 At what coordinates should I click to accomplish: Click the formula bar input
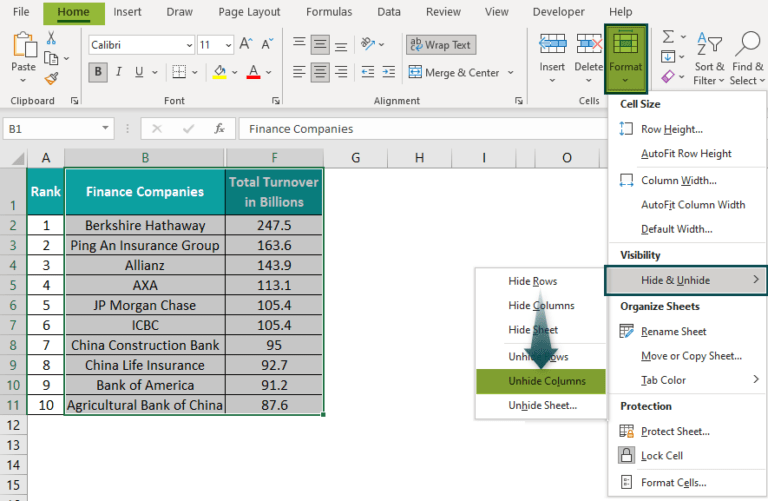423,129
